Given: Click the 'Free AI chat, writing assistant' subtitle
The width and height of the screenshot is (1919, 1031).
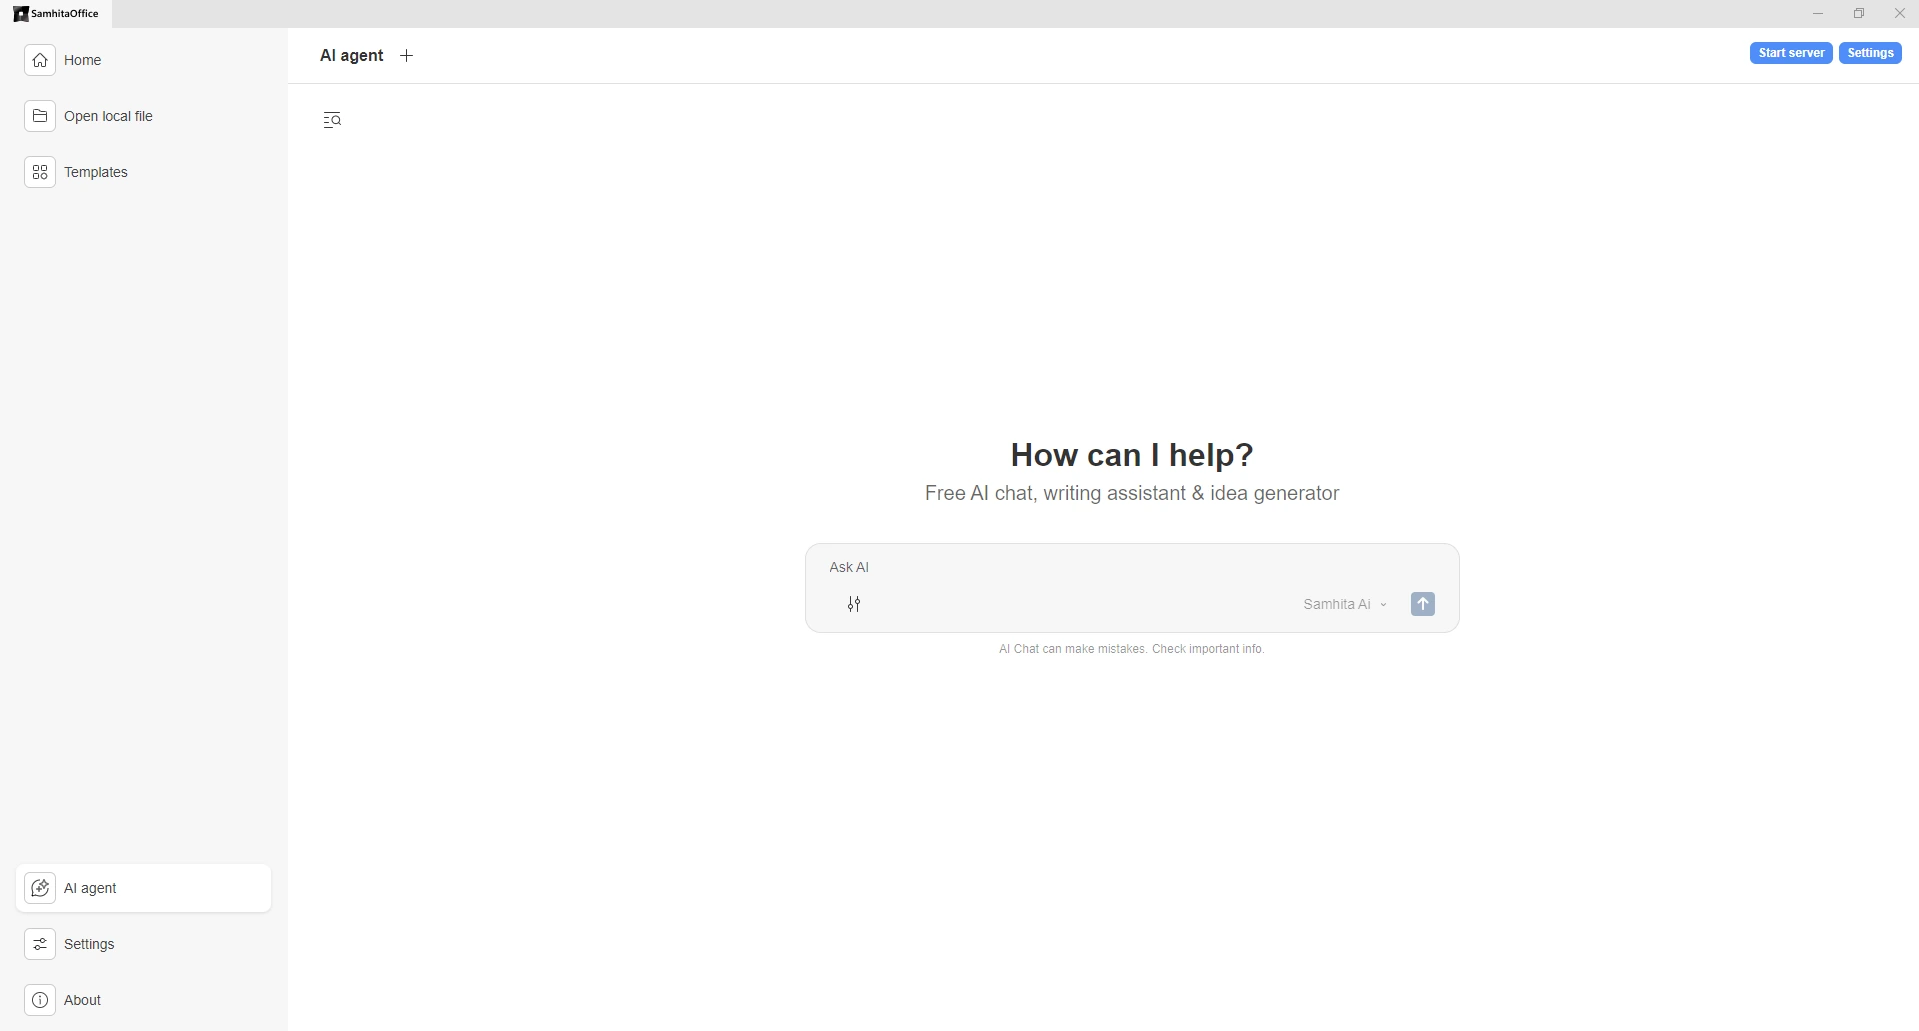Looking at the screenshot, I should coord(1132,493).
